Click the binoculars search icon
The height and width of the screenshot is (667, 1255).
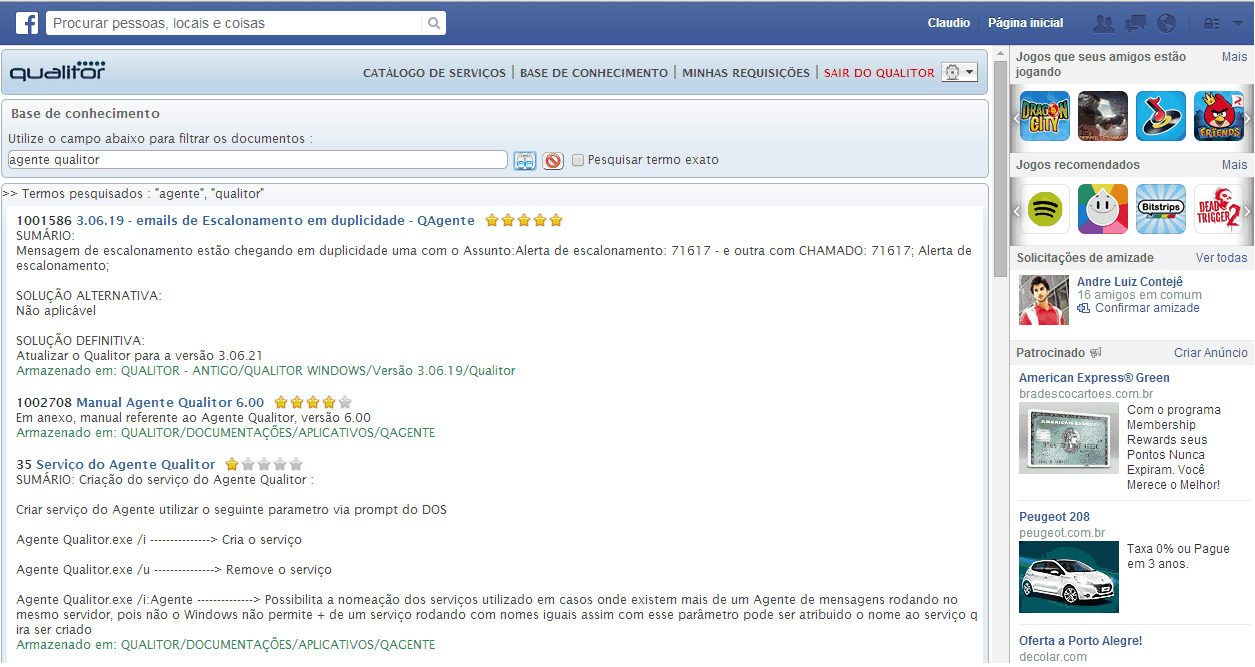coord(525,160)
